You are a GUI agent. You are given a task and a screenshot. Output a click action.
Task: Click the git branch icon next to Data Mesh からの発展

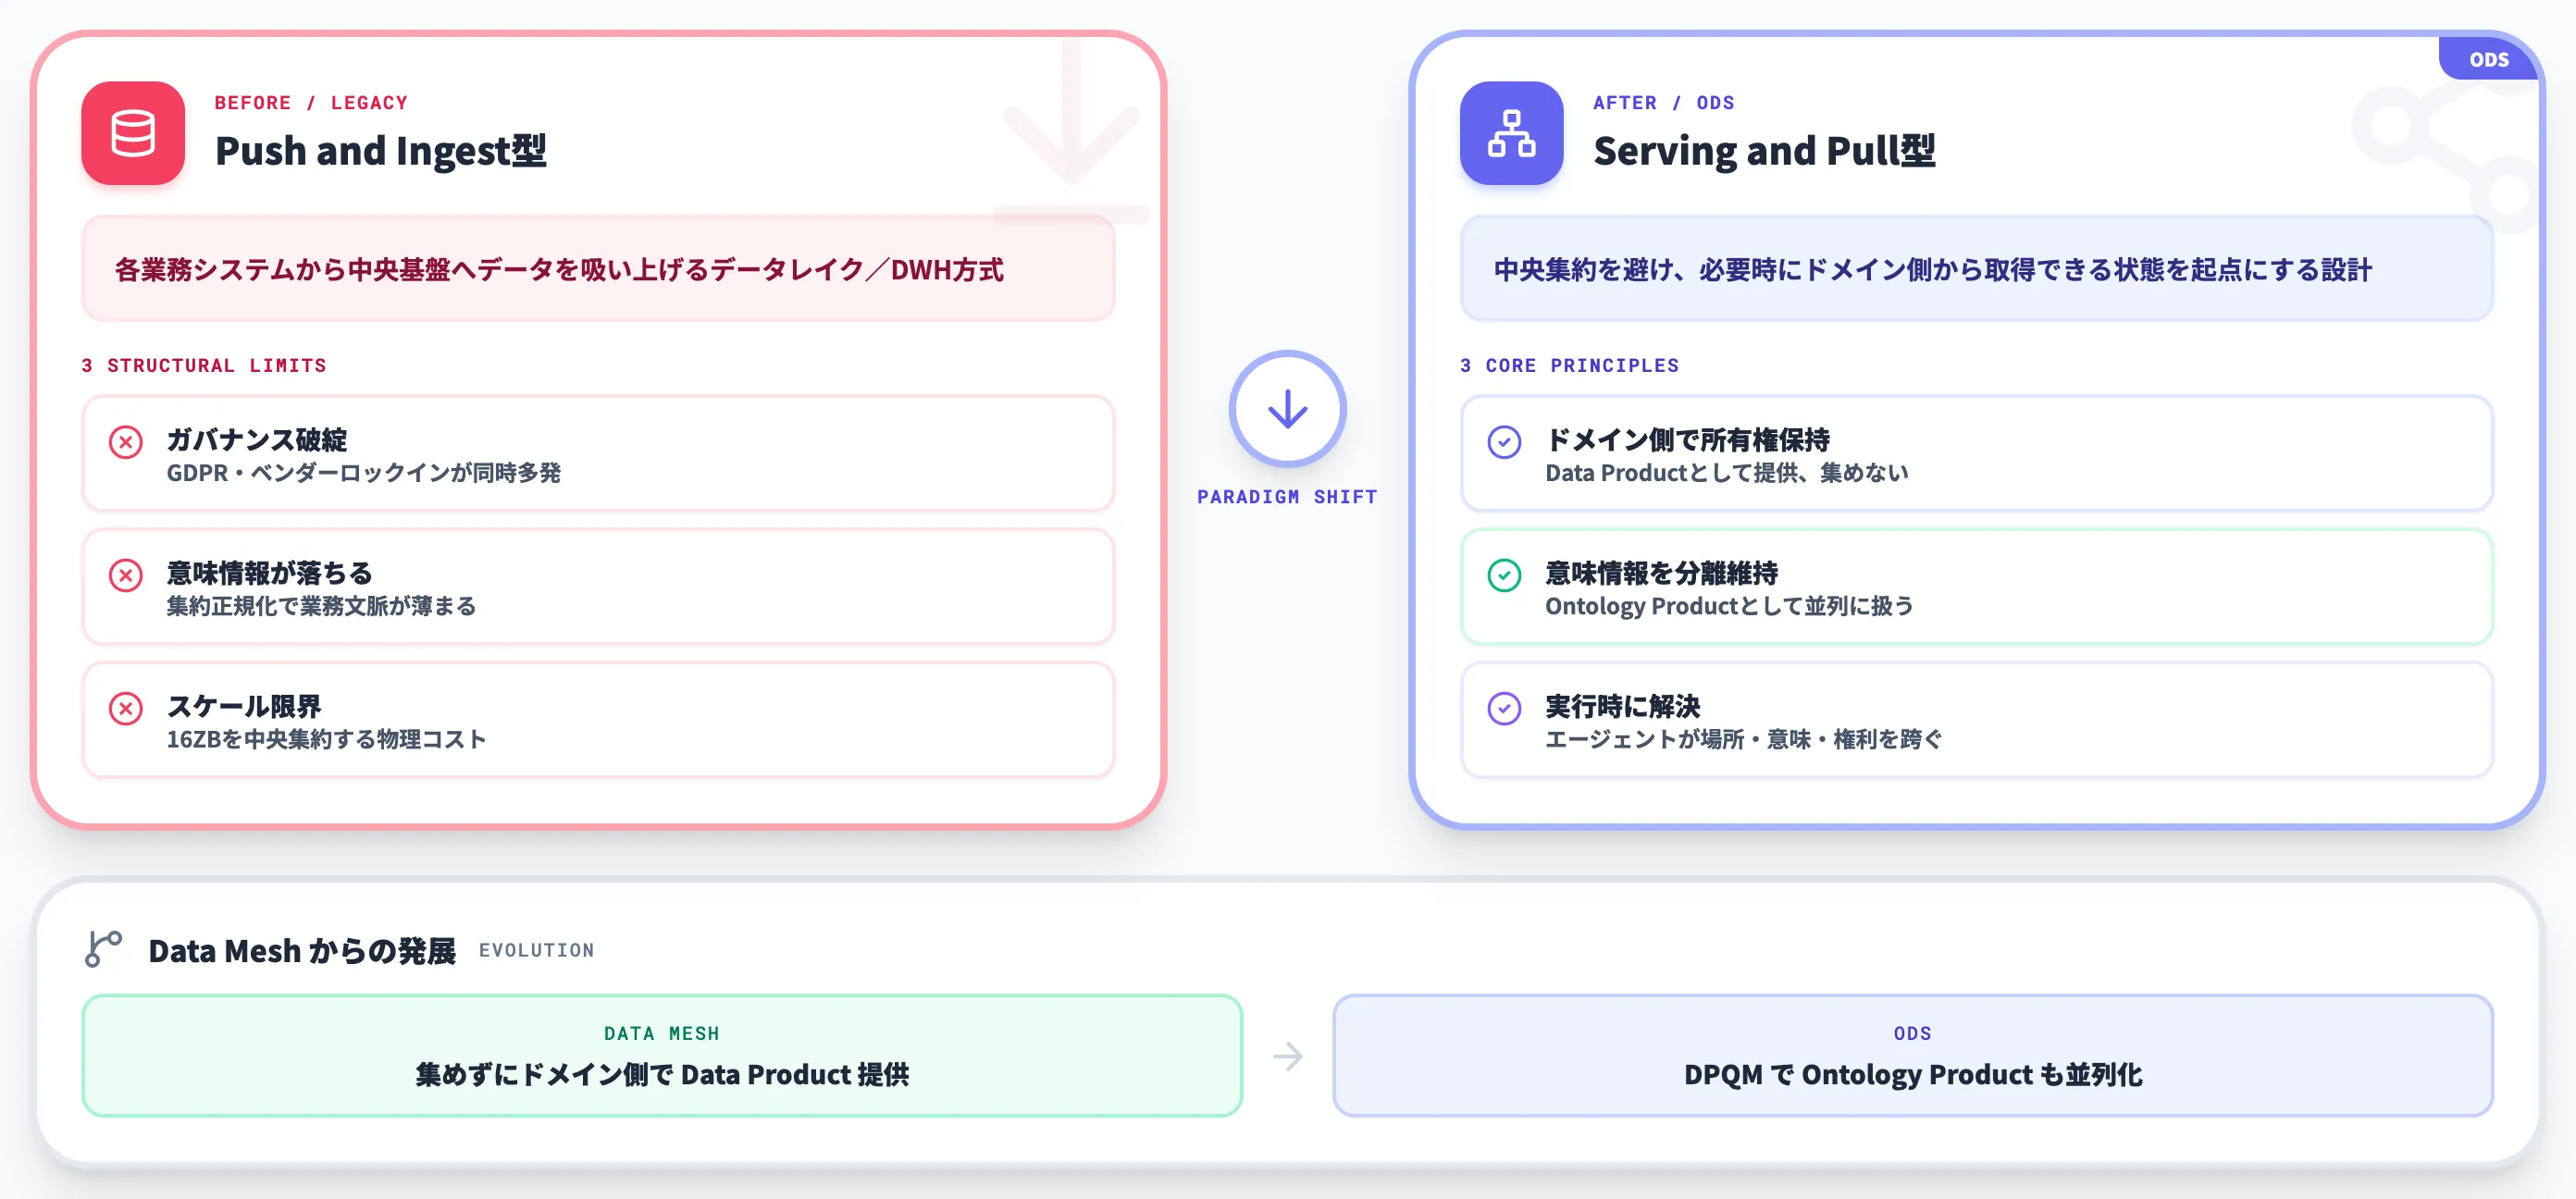coord(103,949)
